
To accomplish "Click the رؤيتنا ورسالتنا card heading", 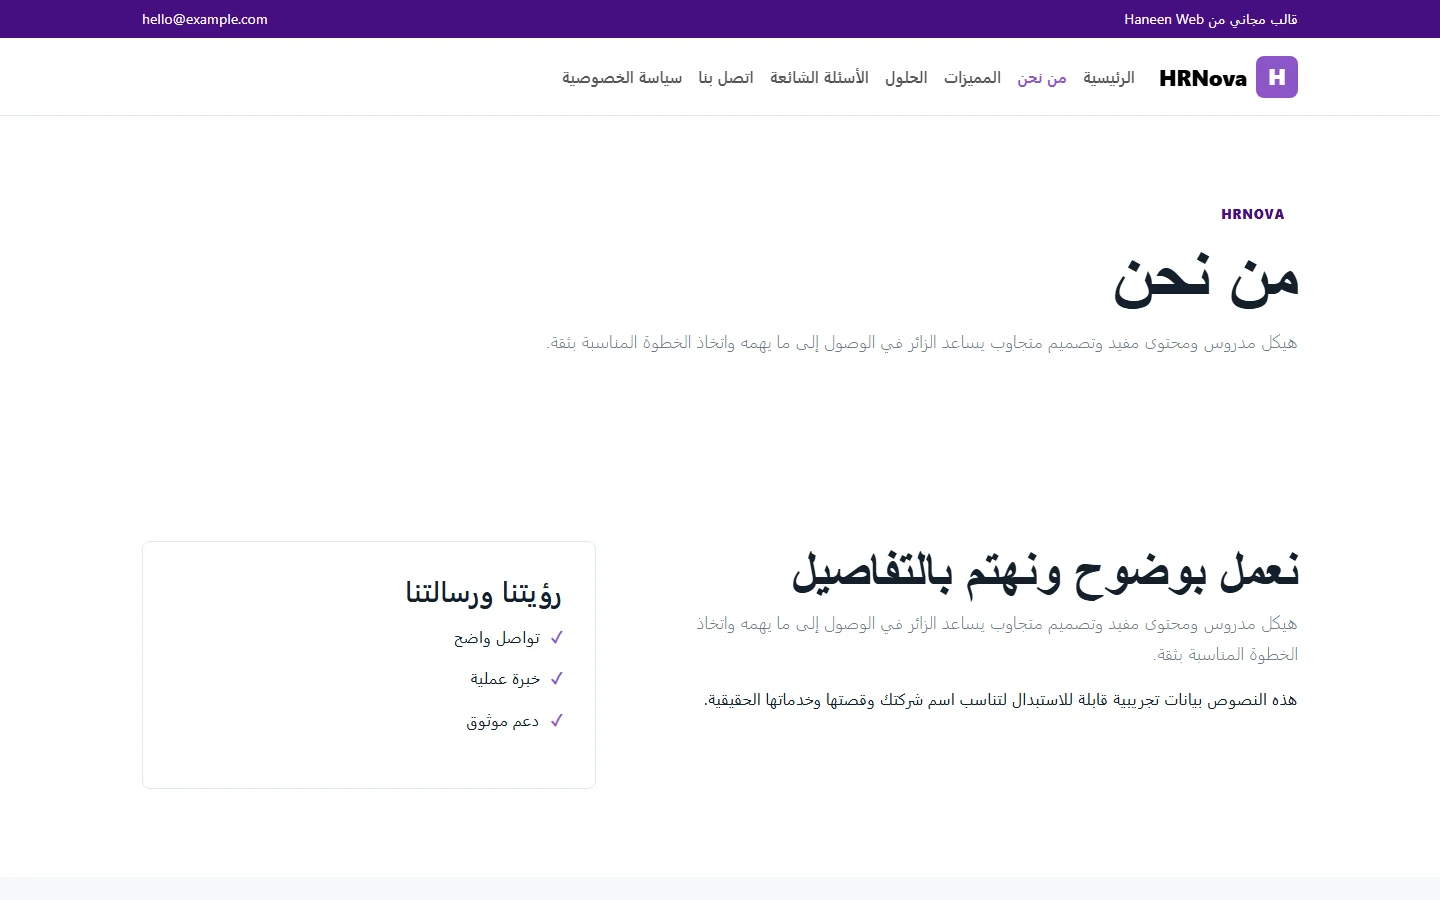I will click(x=483, y=592).
